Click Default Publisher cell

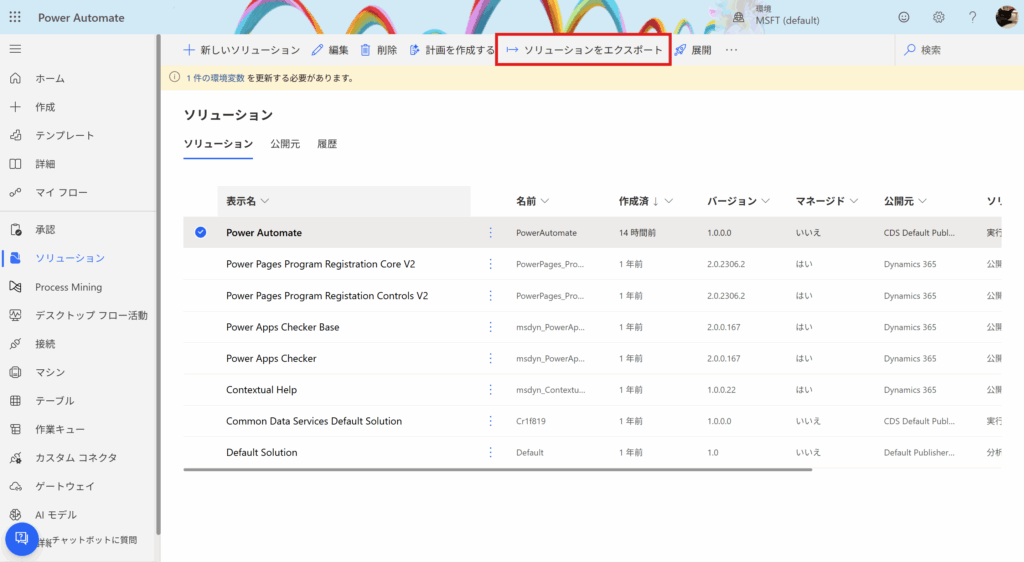pyautogui.click(x=919, y=452)
